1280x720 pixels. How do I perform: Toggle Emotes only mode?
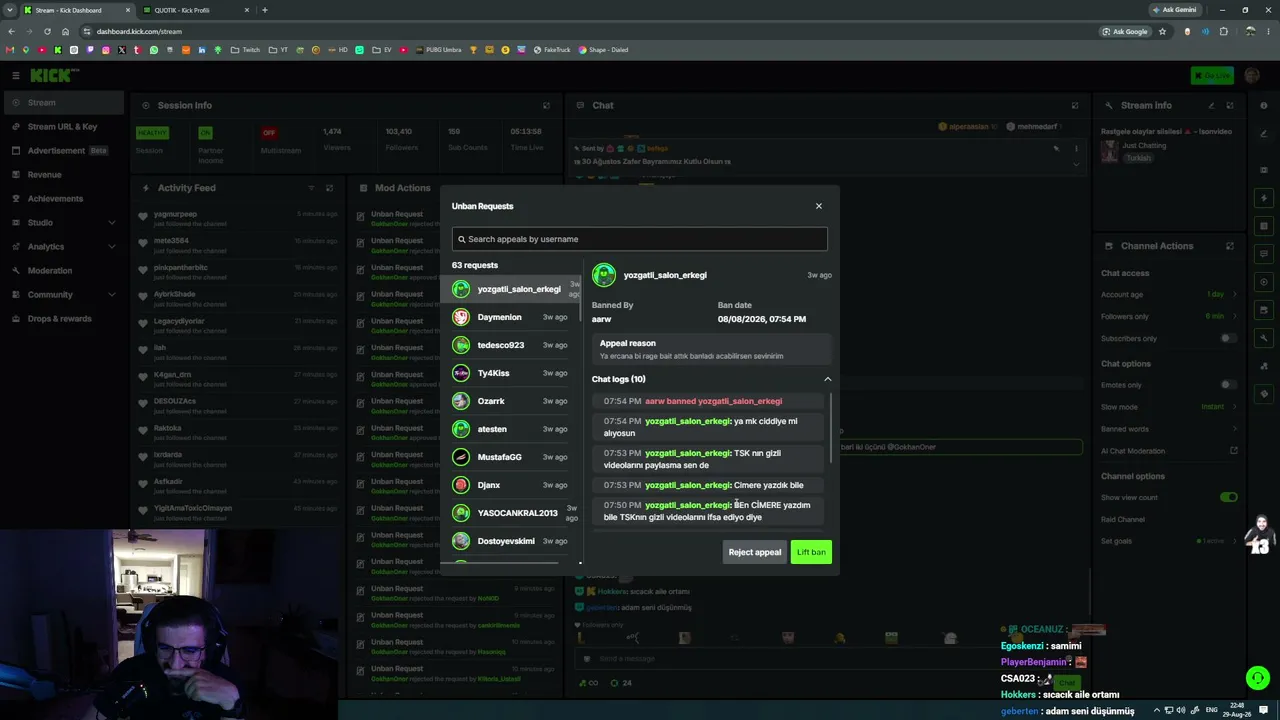click(x=1228, y=385)
